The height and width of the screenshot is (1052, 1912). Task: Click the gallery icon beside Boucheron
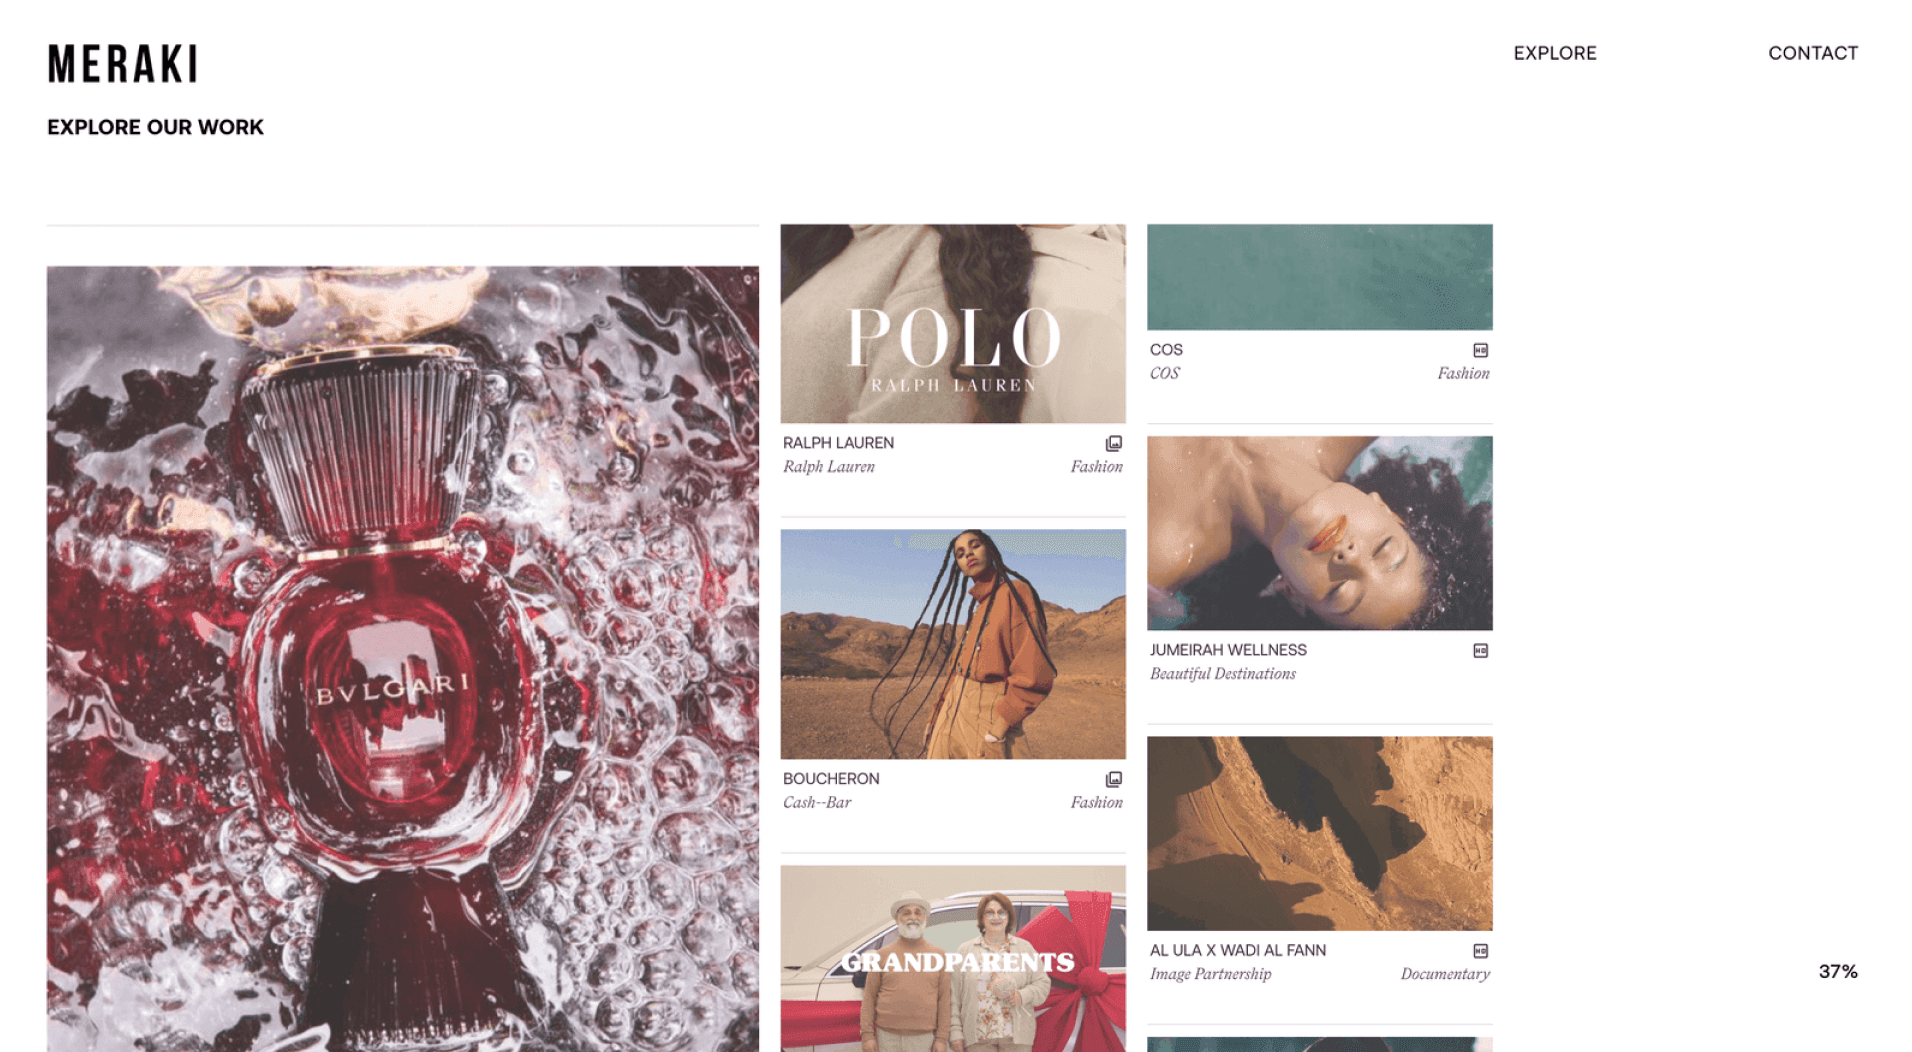pos(1113,779)
